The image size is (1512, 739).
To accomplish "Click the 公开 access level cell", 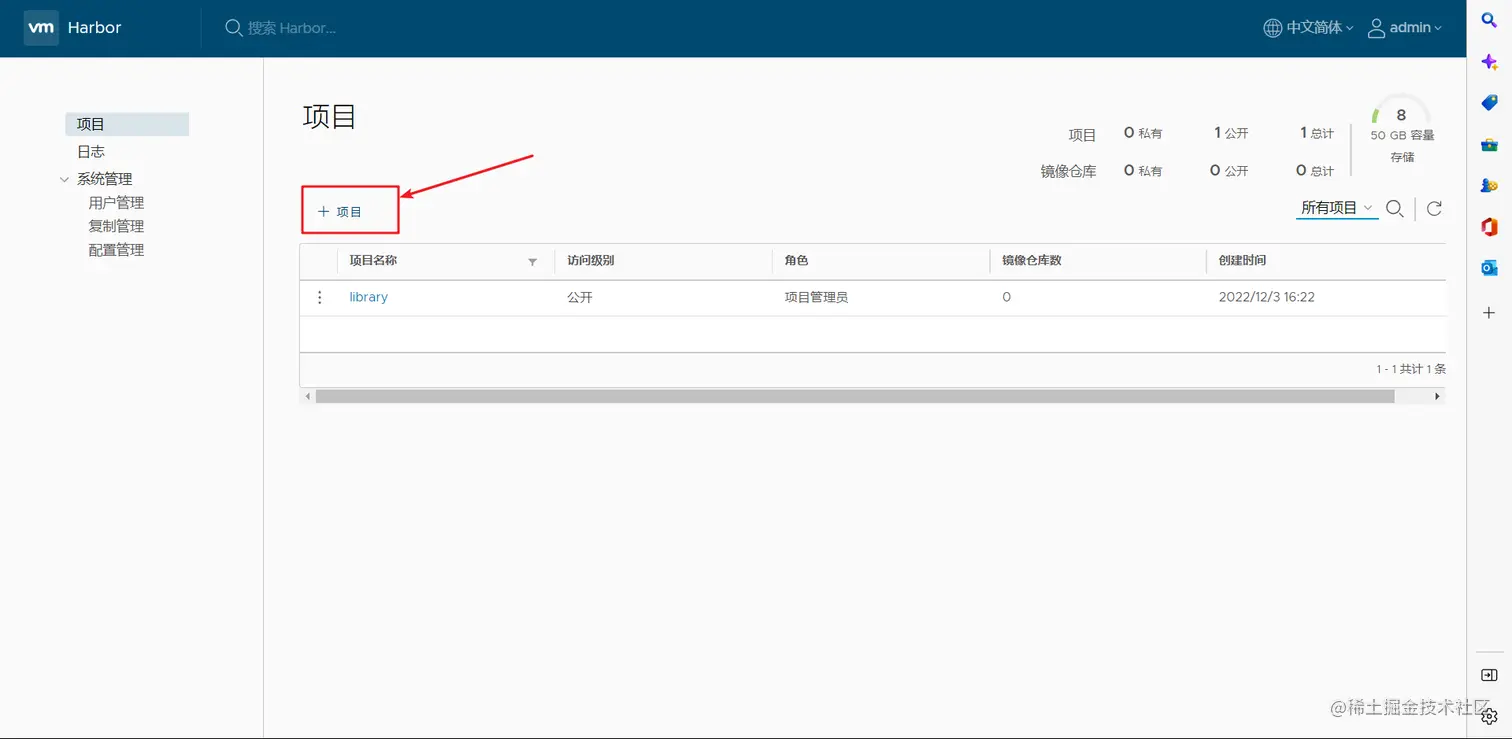I will tap(580, 298).
